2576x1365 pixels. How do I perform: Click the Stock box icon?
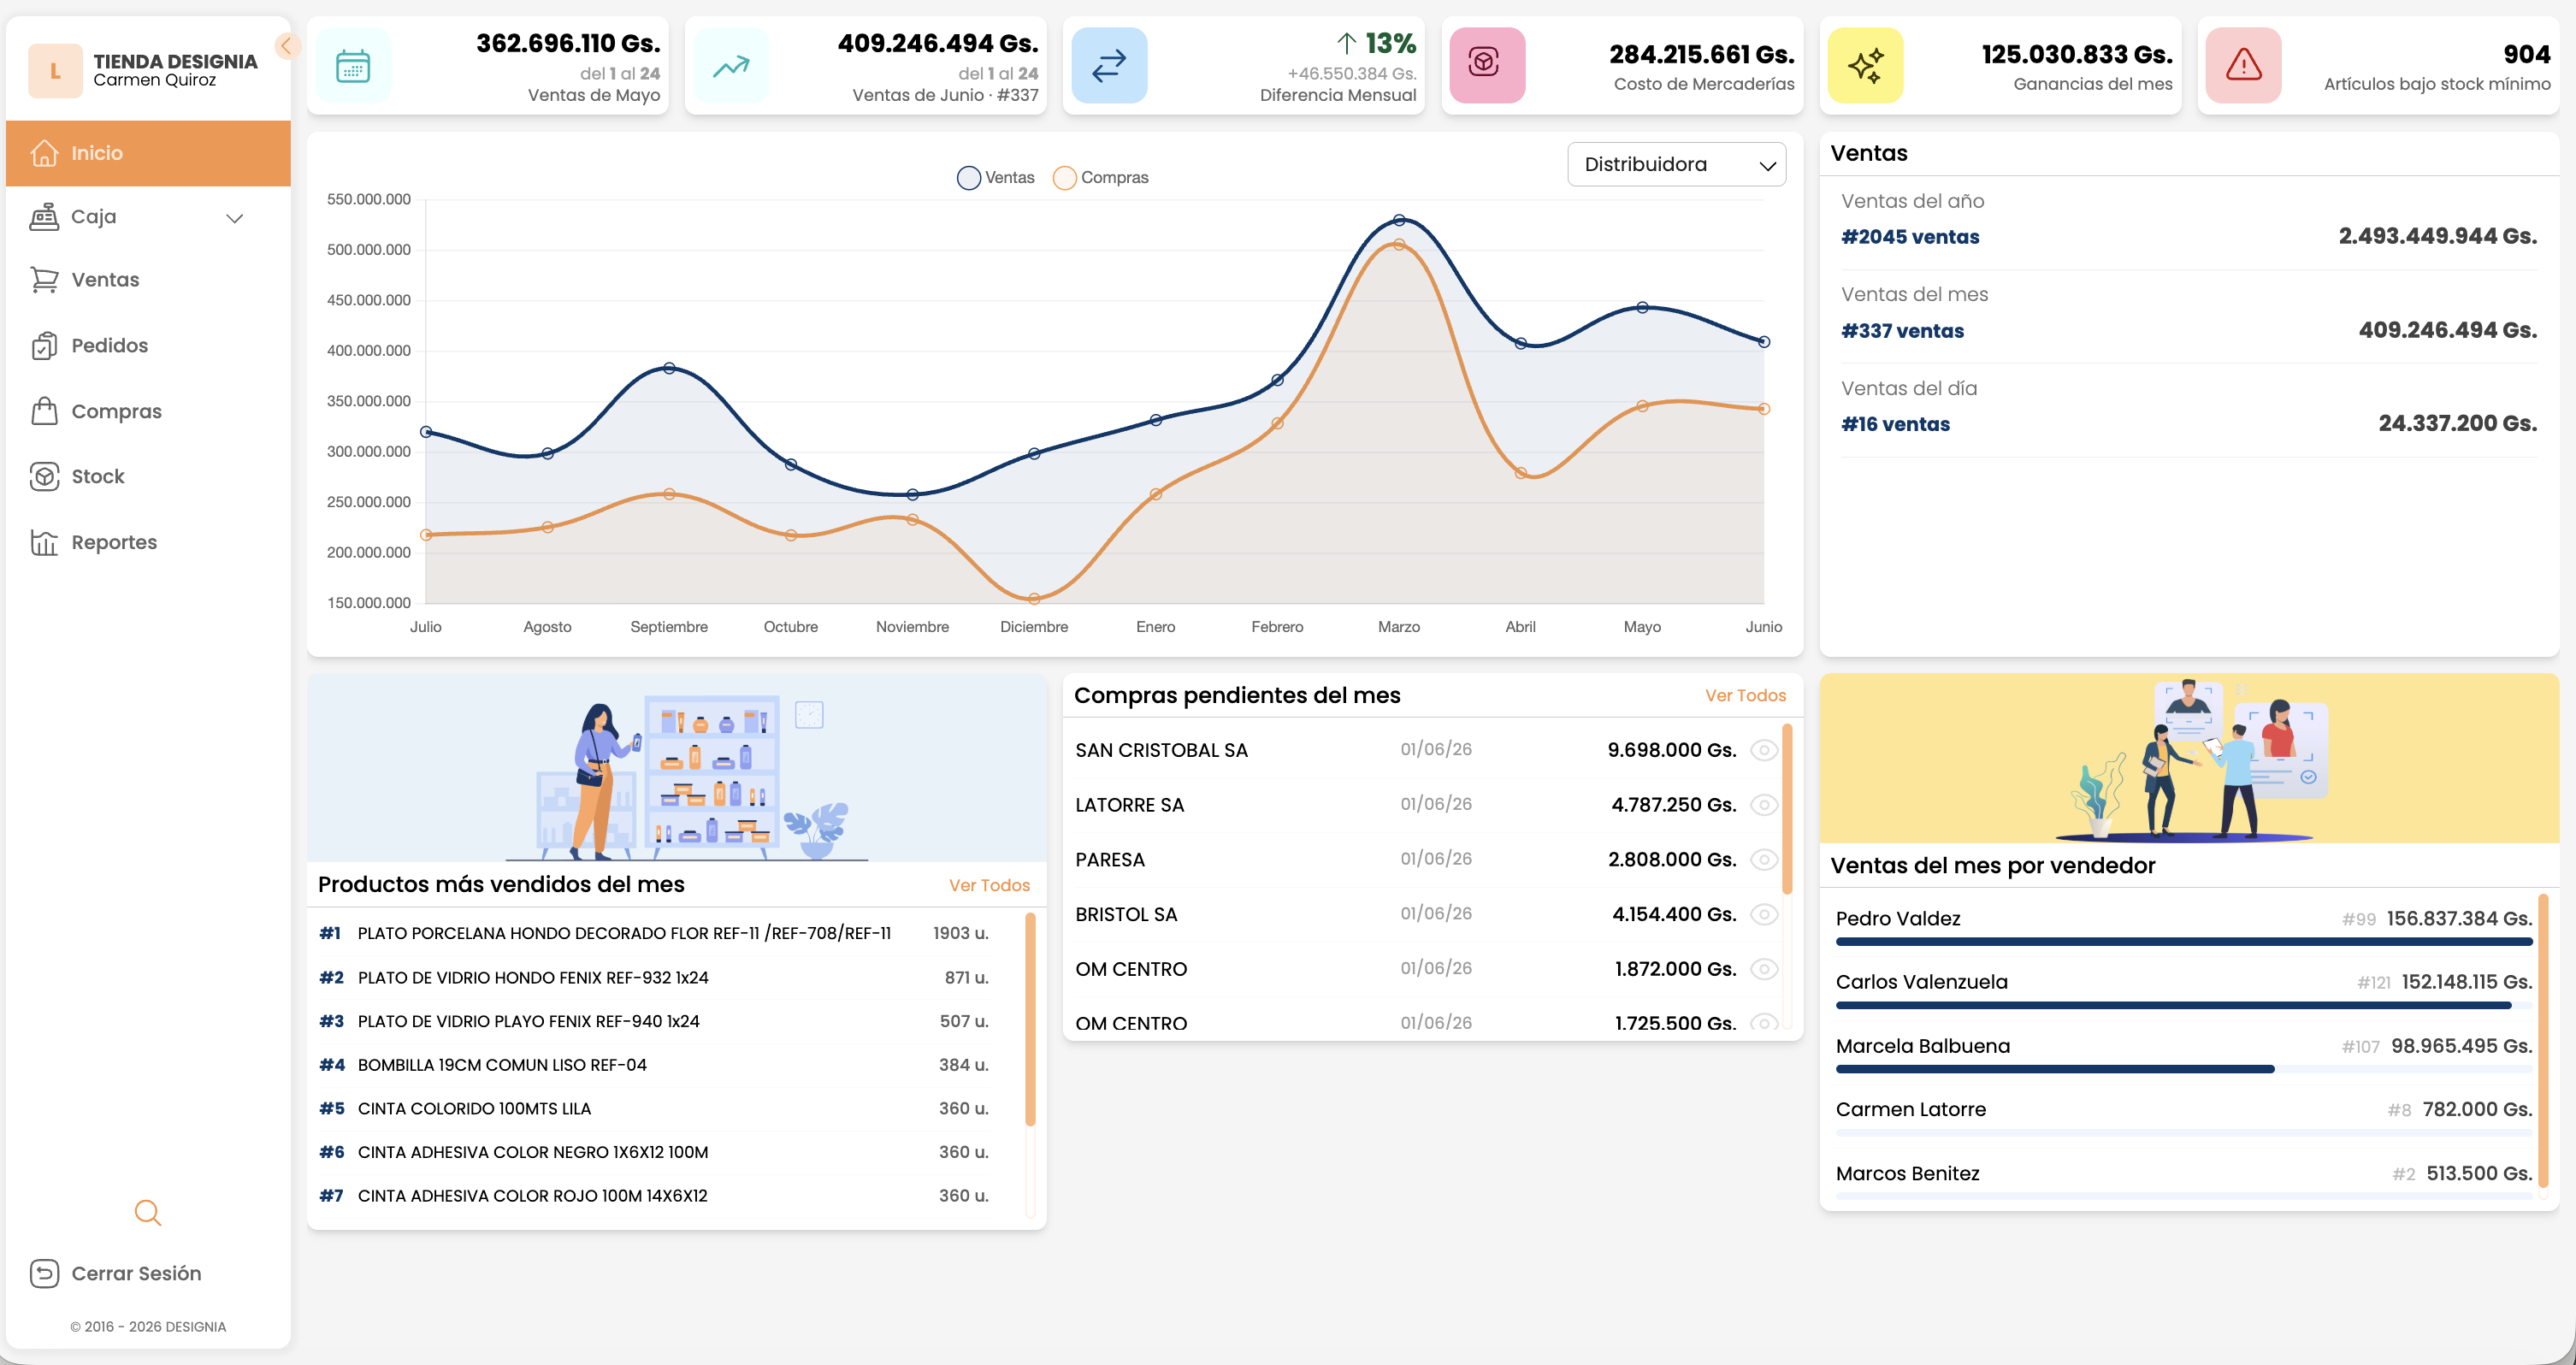44,477
